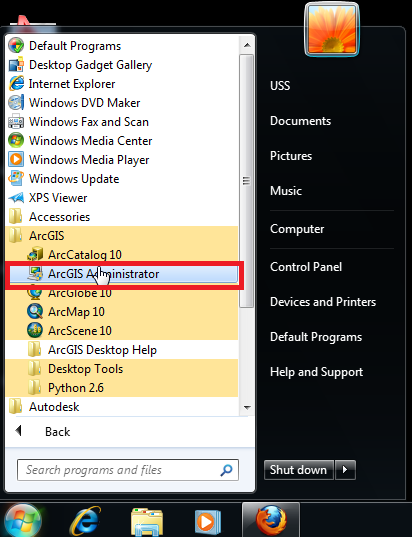Image resolution: width=412 pixels, height=537 pixels.
Task: Launch Internet Explorer from programs list icon
Action: coord(16,84)
